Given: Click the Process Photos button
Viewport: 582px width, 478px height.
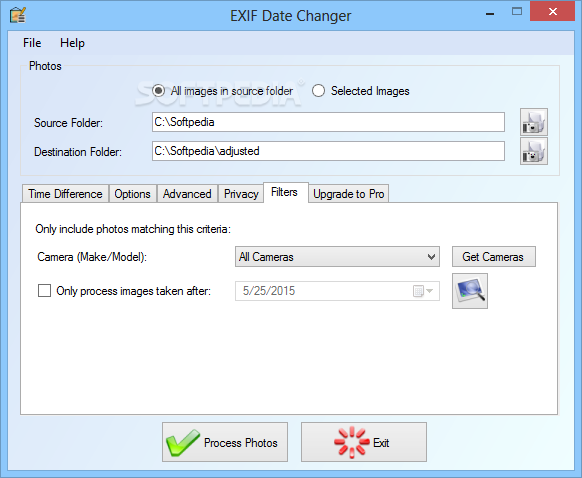Looking at the screenshot, I should click(x=225, y=442).
